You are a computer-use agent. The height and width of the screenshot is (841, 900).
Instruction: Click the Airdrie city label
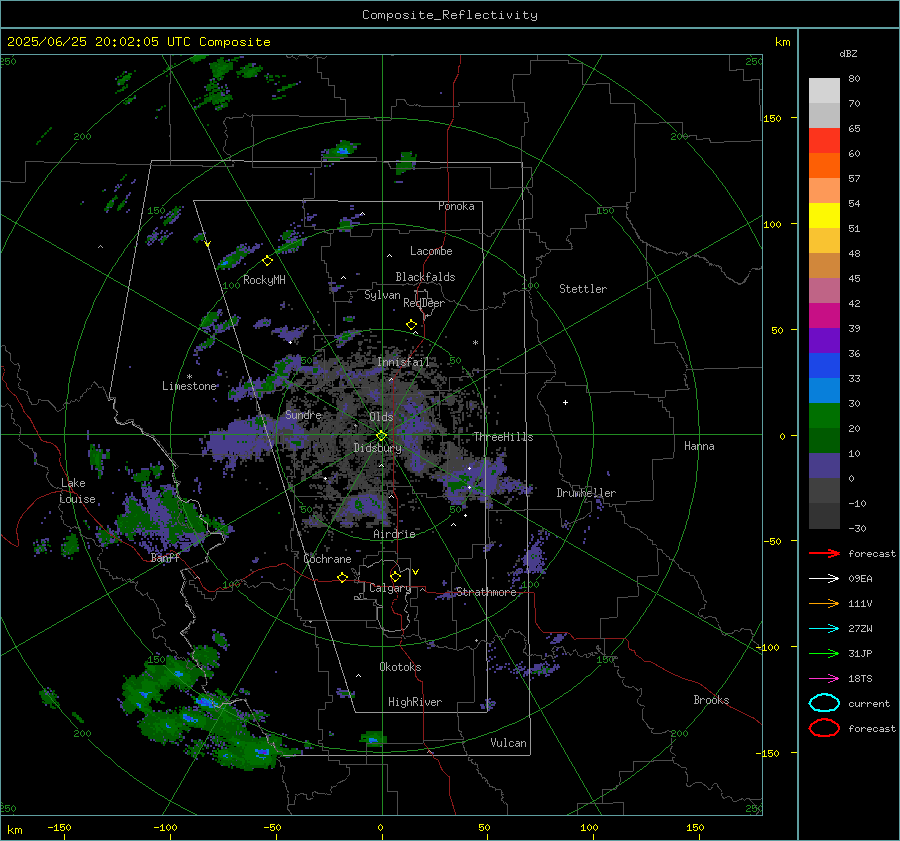(x=394, y=534)
